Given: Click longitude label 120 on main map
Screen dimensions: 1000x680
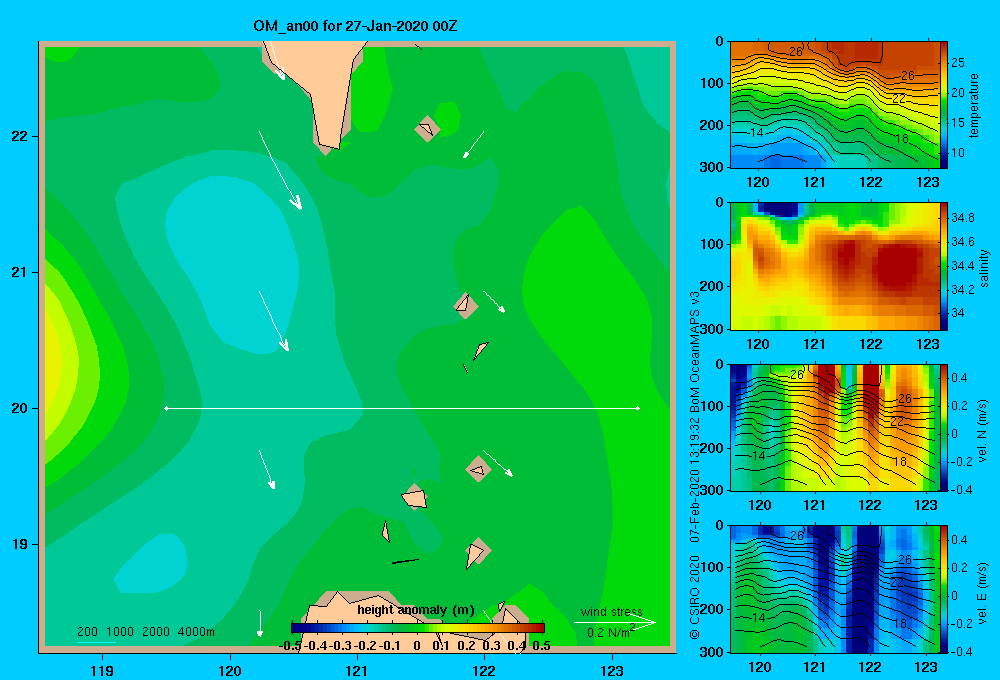Looking at the screenshot, I should click(230, 670).
